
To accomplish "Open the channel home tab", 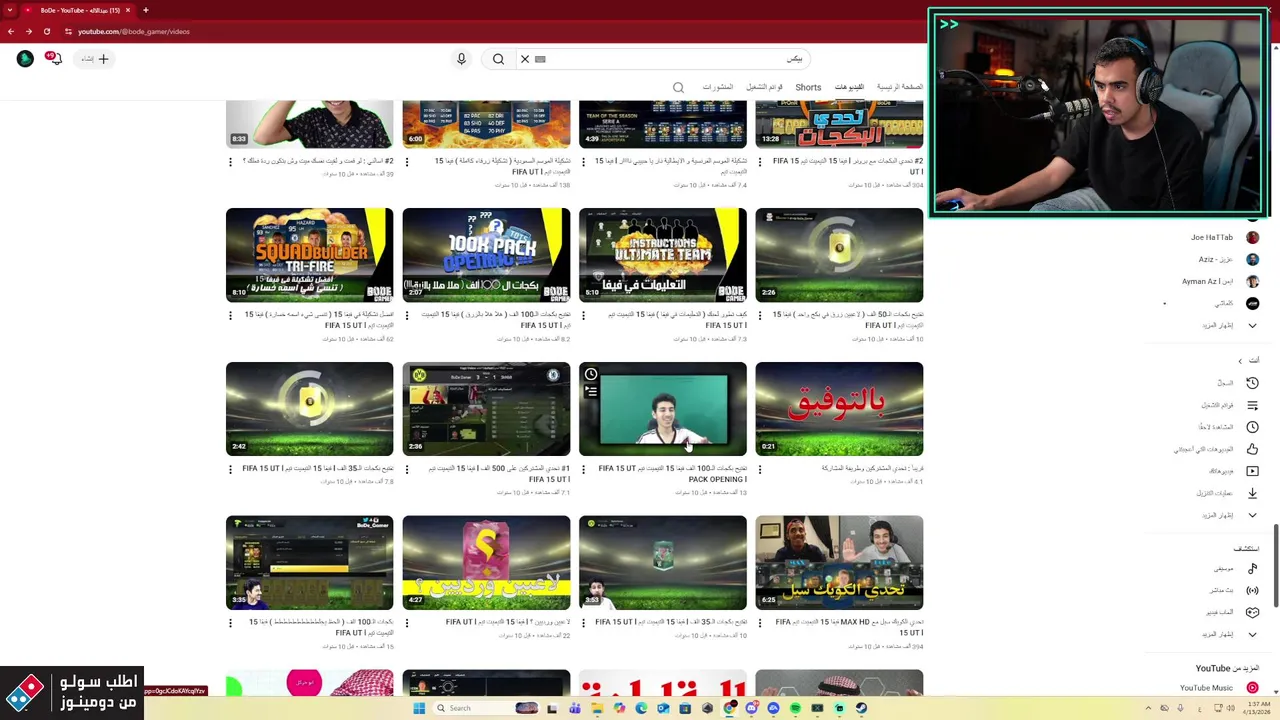I will 900,87.
